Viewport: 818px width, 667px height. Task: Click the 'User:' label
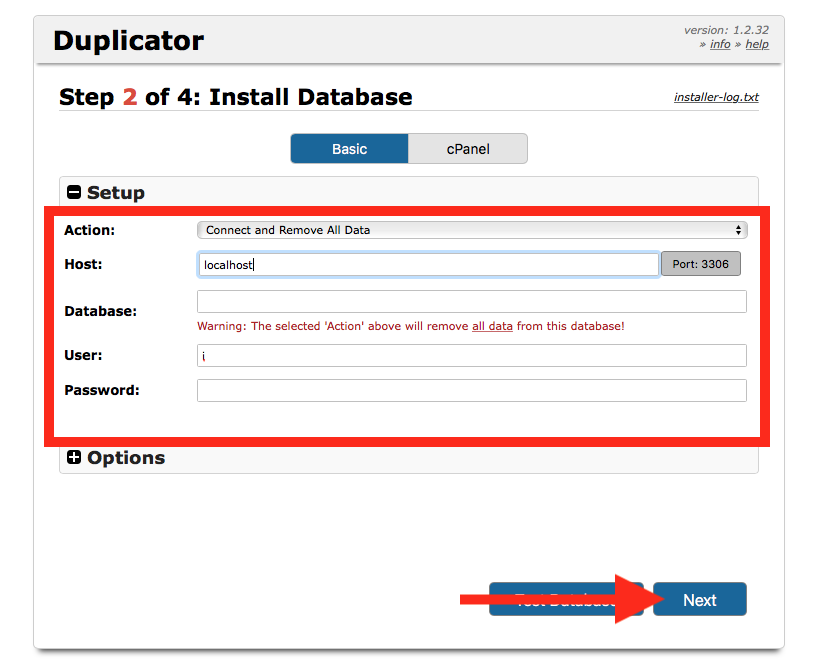[x=83, y=356]
